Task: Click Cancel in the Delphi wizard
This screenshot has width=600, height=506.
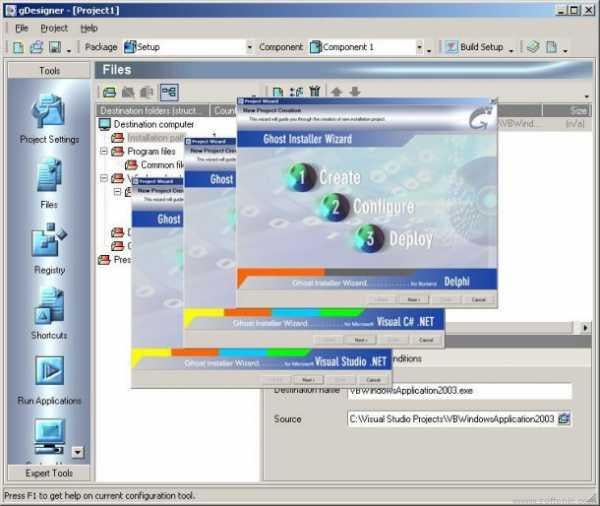Action: 478,300
